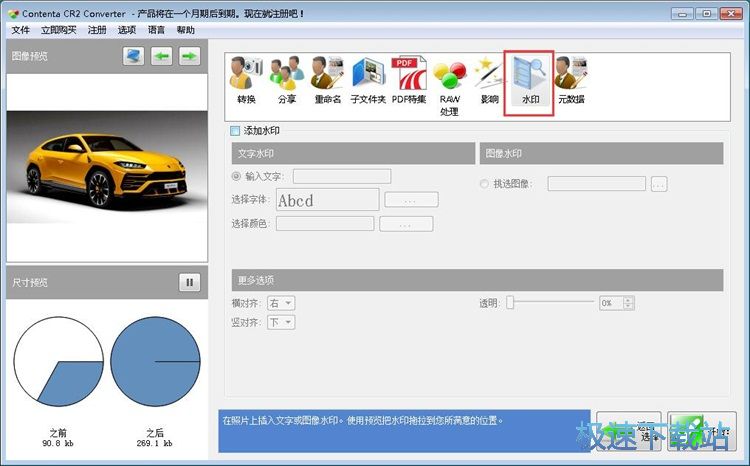The width and height of the screenshot is (750, 466).
Task: Click the 挑选图像 path input field
Action: (x=596, y=184)
